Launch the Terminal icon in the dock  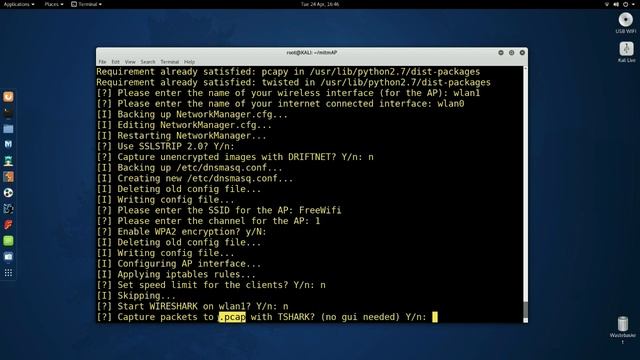[8, 113]
